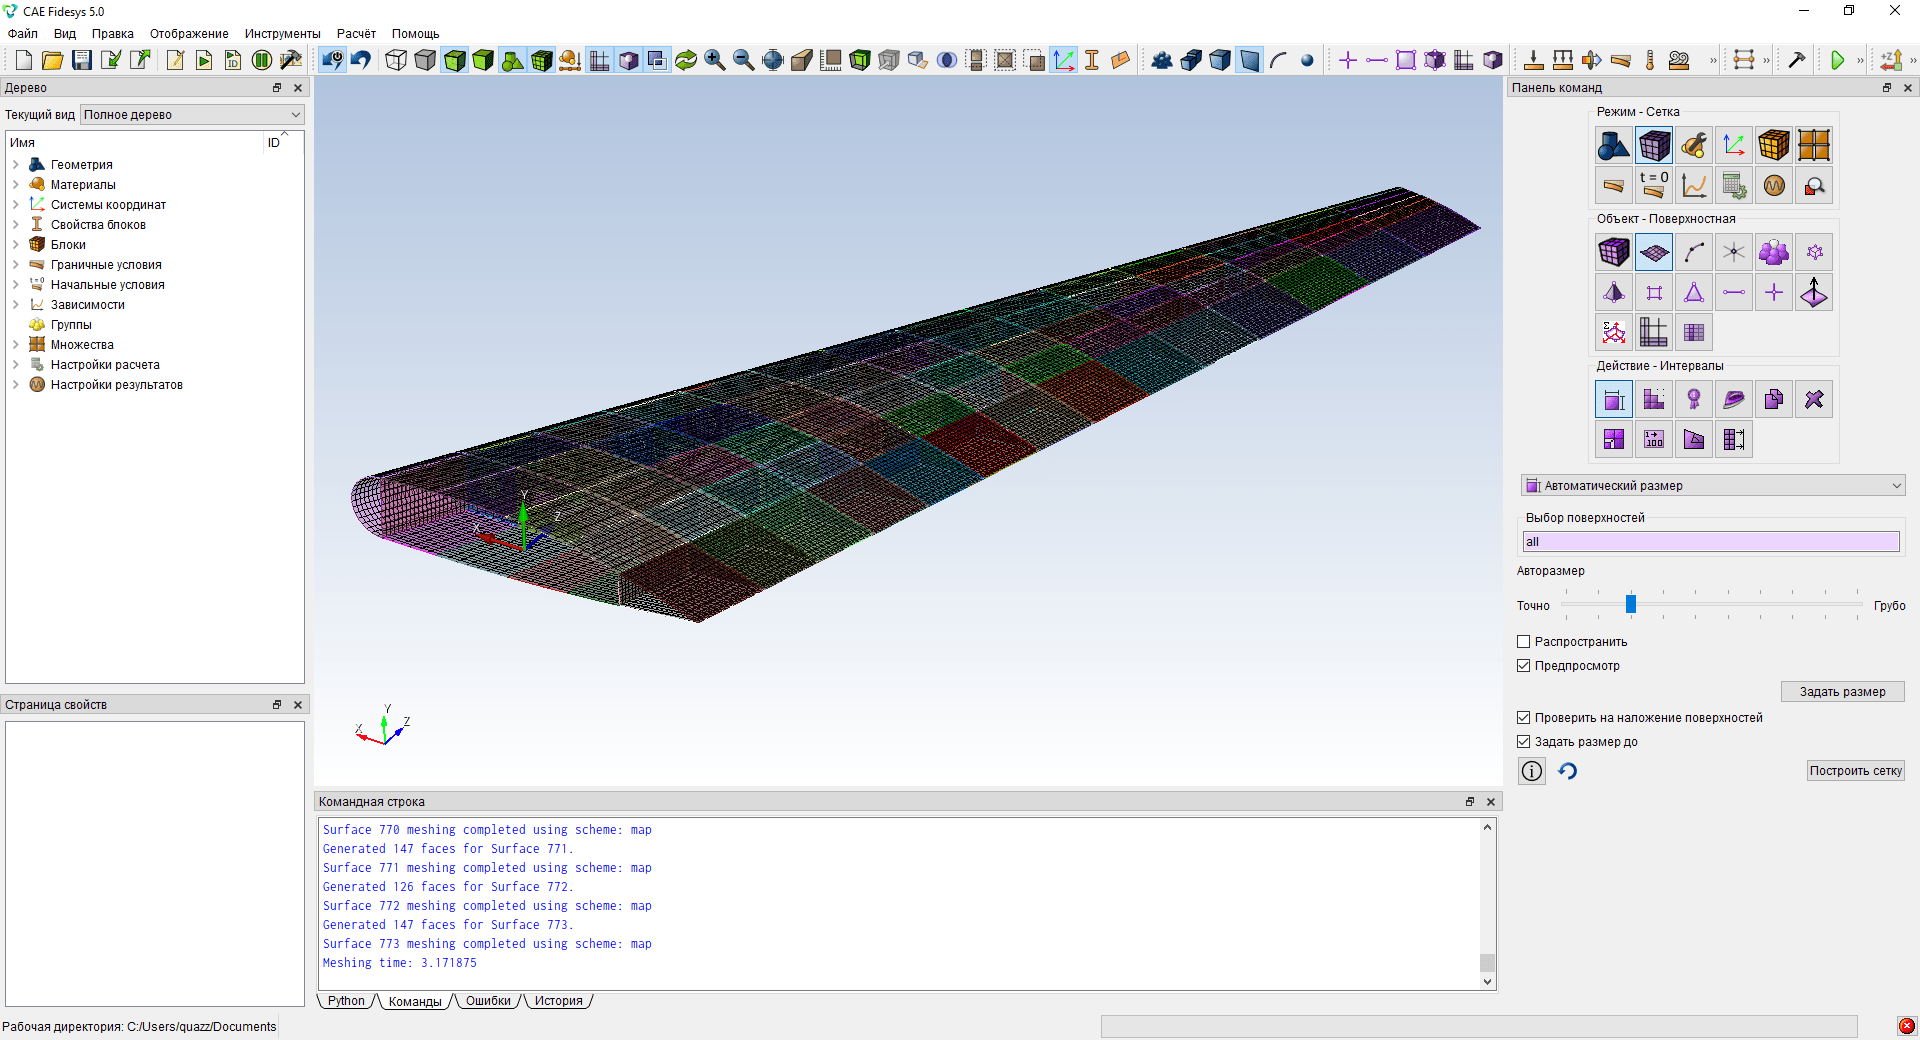Toggle Проверить на наложение поверхностей checkbox

pos(1524,718)
